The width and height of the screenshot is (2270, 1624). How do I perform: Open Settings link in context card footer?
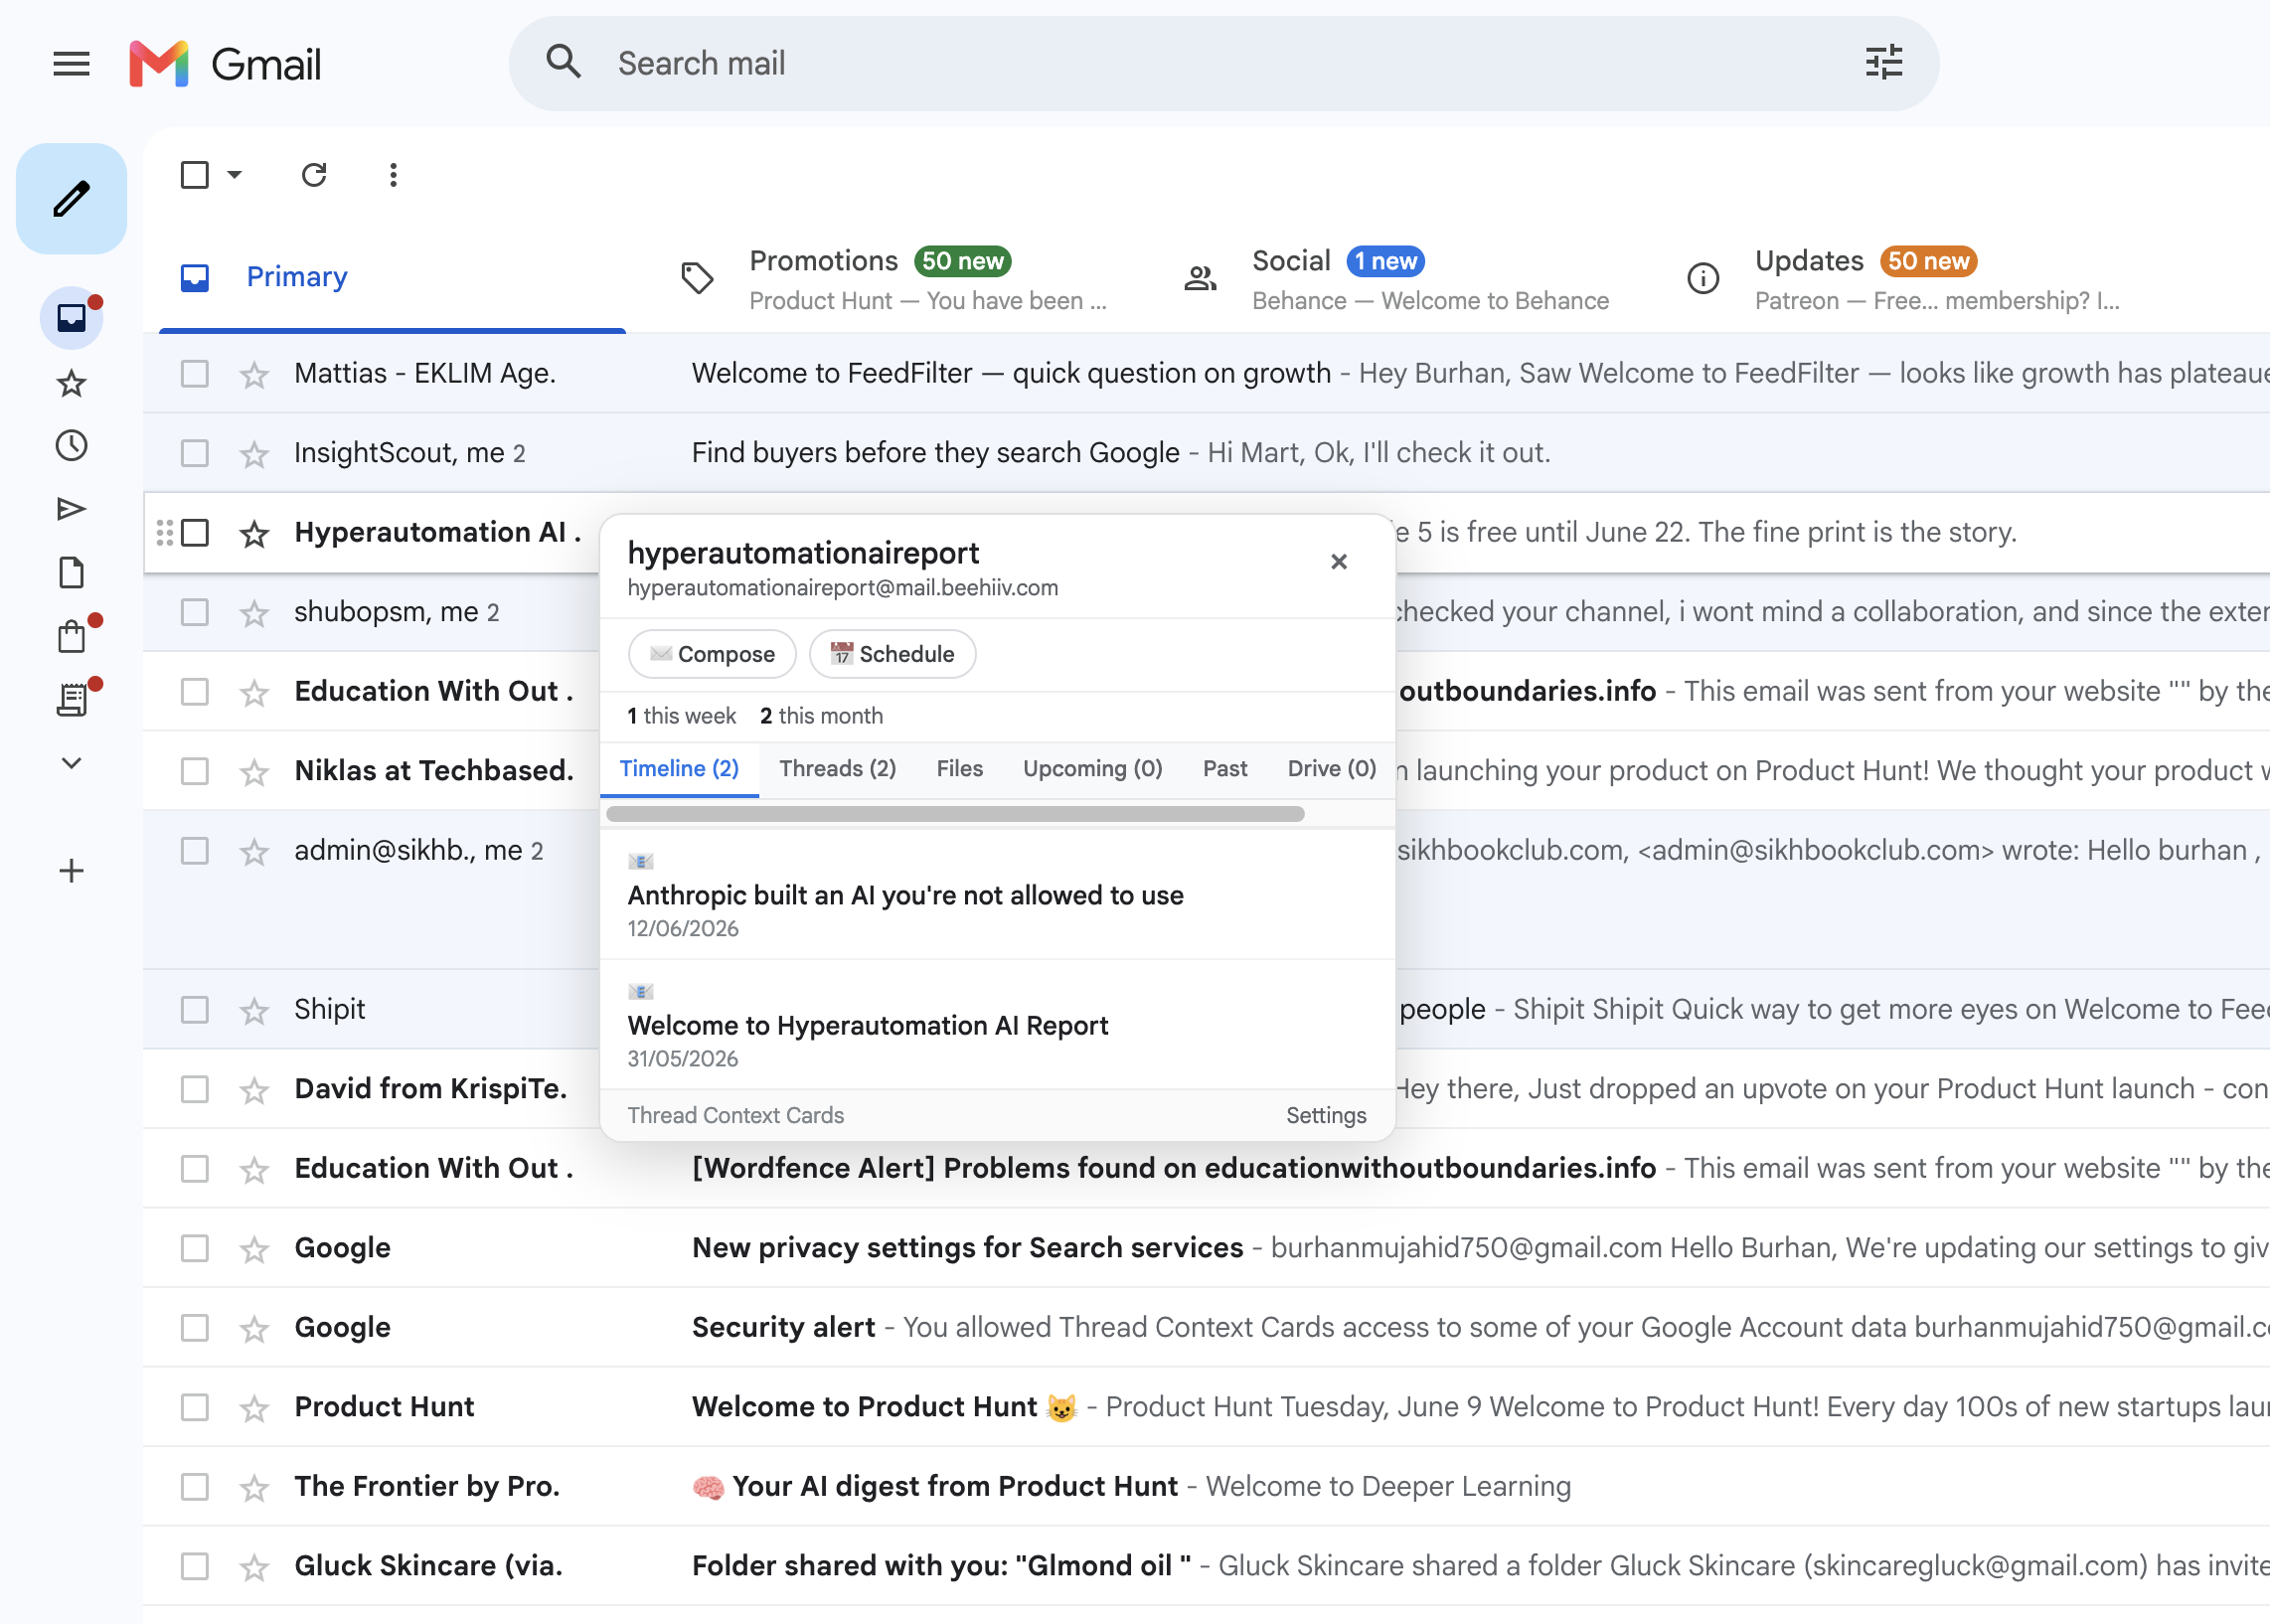click(1325, 1115)
